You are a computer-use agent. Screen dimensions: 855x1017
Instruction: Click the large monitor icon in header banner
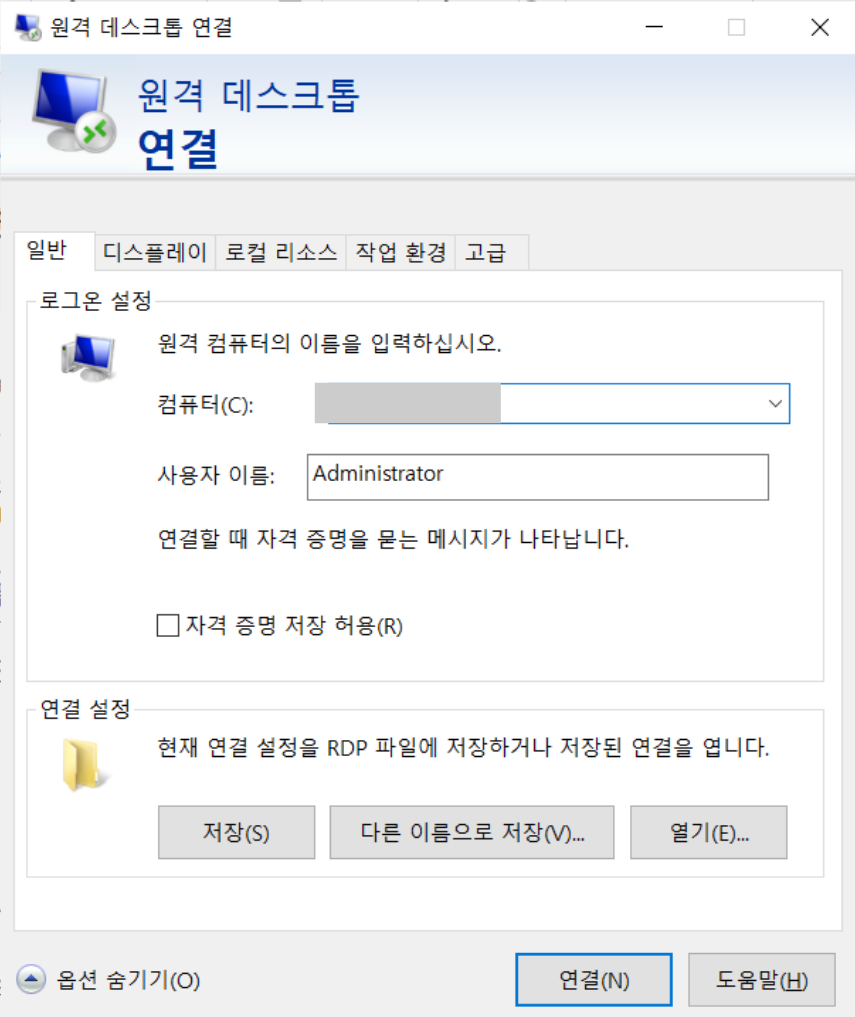point(74,111)
